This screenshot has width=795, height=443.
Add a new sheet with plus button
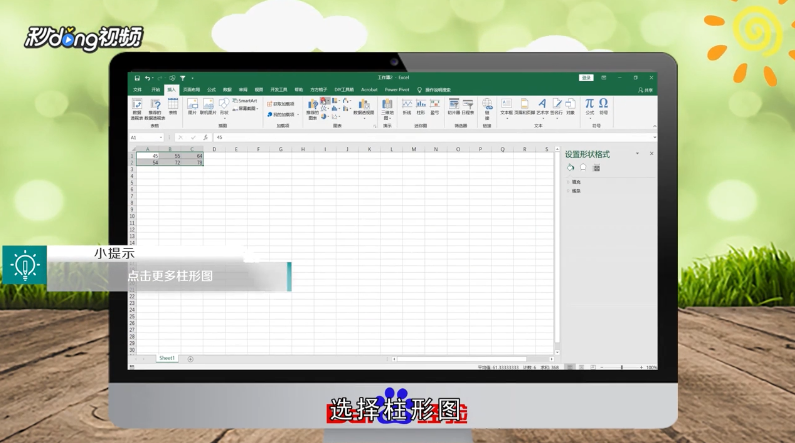(x=191, y=359)
